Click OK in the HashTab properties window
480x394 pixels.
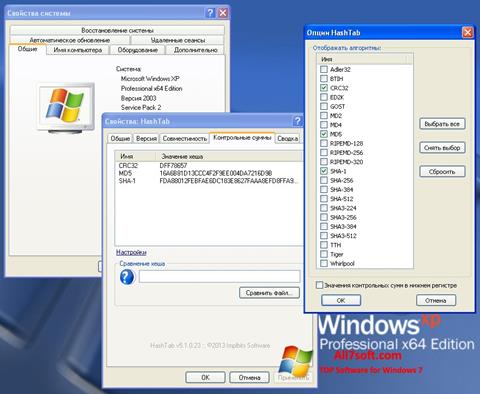point(205,378)
